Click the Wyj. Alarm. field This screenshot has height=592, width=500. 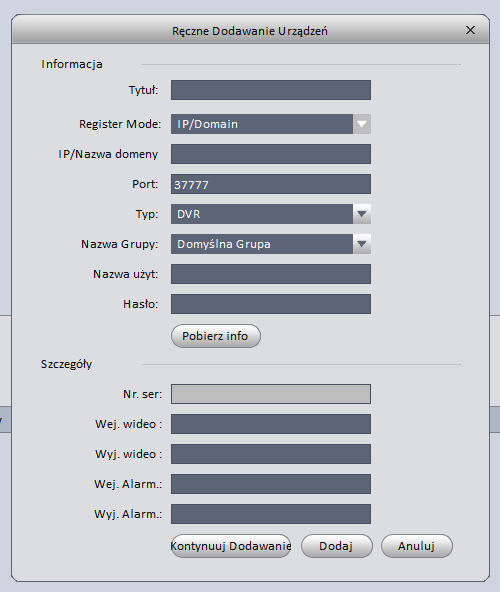pos(271,514)
